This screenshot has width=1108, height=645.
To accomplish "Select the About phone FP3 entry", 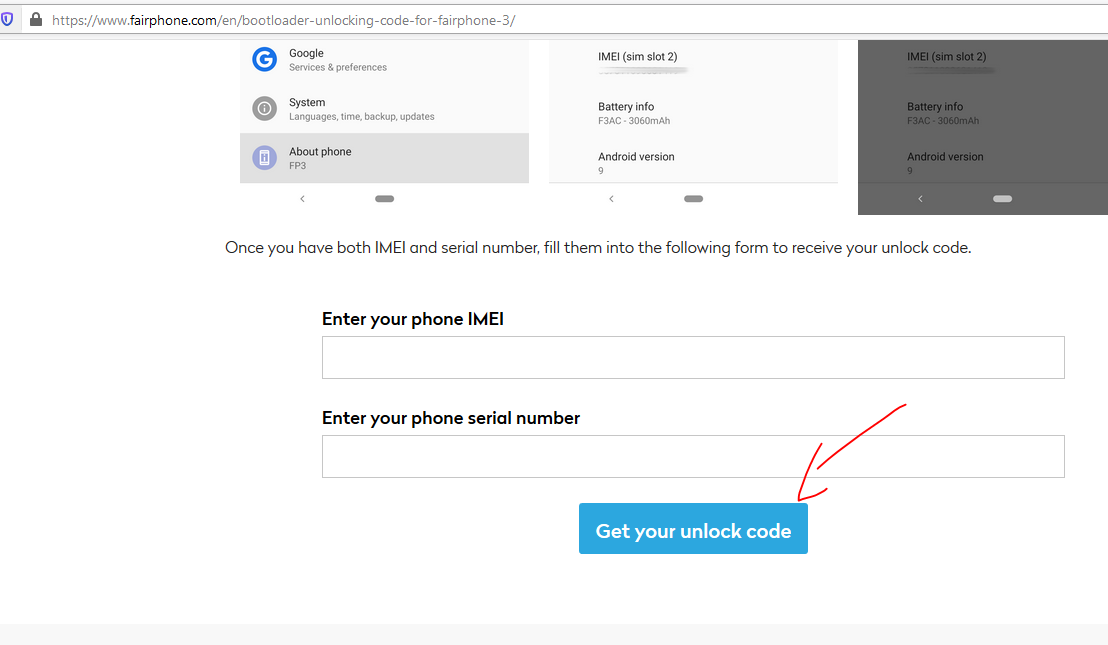I will tap(384, 158).
